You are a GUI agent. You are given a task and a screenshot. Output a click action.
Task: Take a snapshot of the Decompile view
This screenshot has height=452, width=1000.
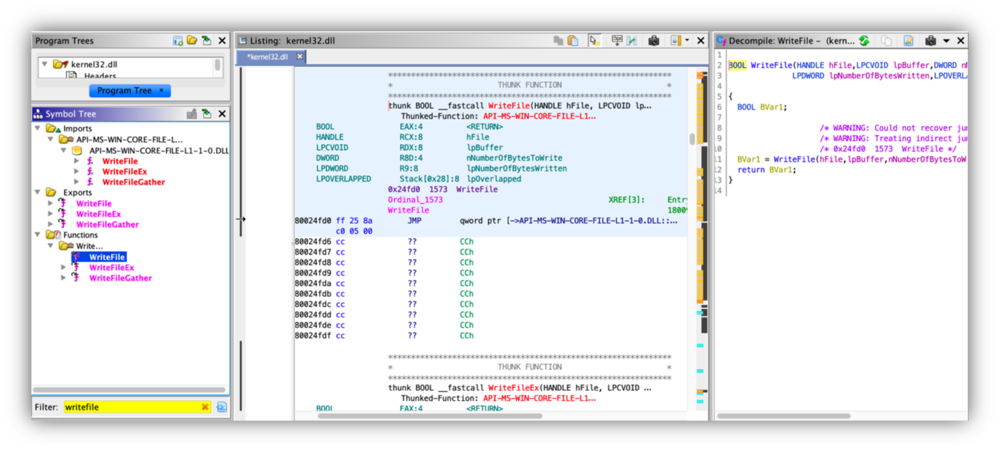(x=930, y=41)
